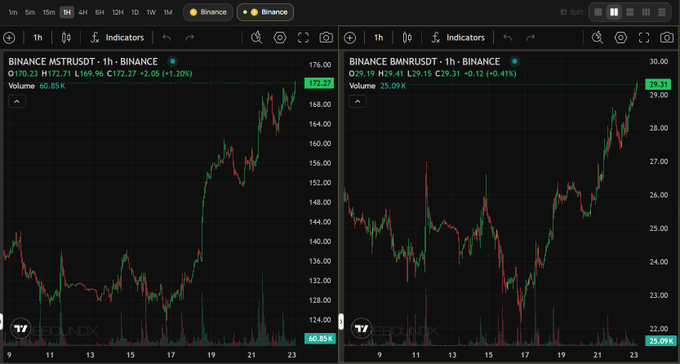Open candle chart type on BMNRUSDT chart

pos(407,38)
